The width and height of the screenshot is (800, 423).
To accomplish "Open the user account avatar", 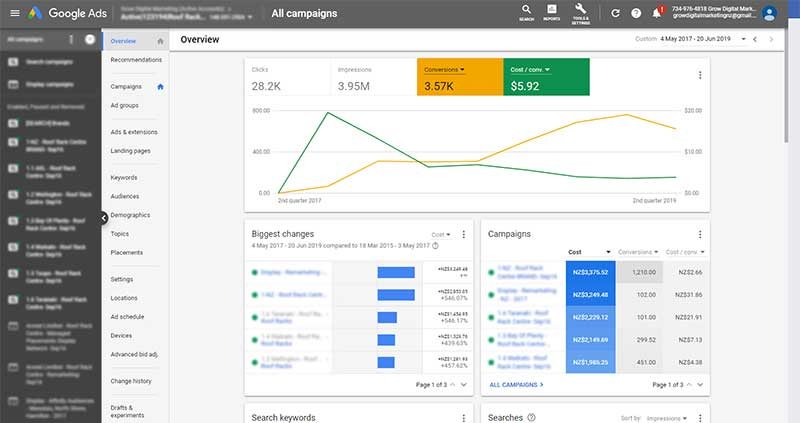I will point(769,13).
